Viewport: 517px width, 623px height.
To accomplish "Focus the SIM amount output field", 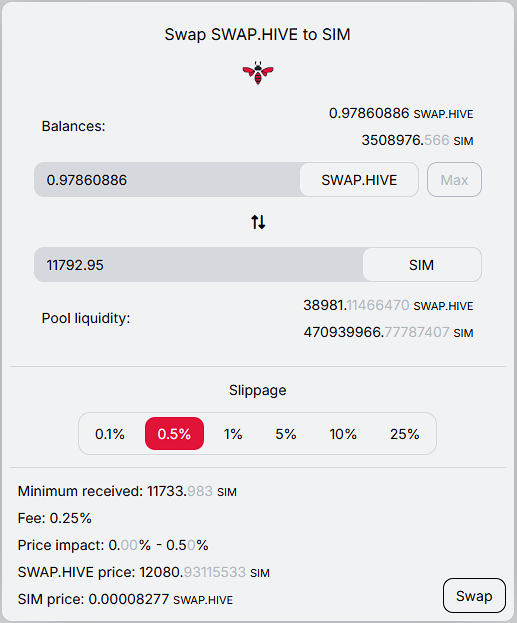I will click(x=199, y=265).
